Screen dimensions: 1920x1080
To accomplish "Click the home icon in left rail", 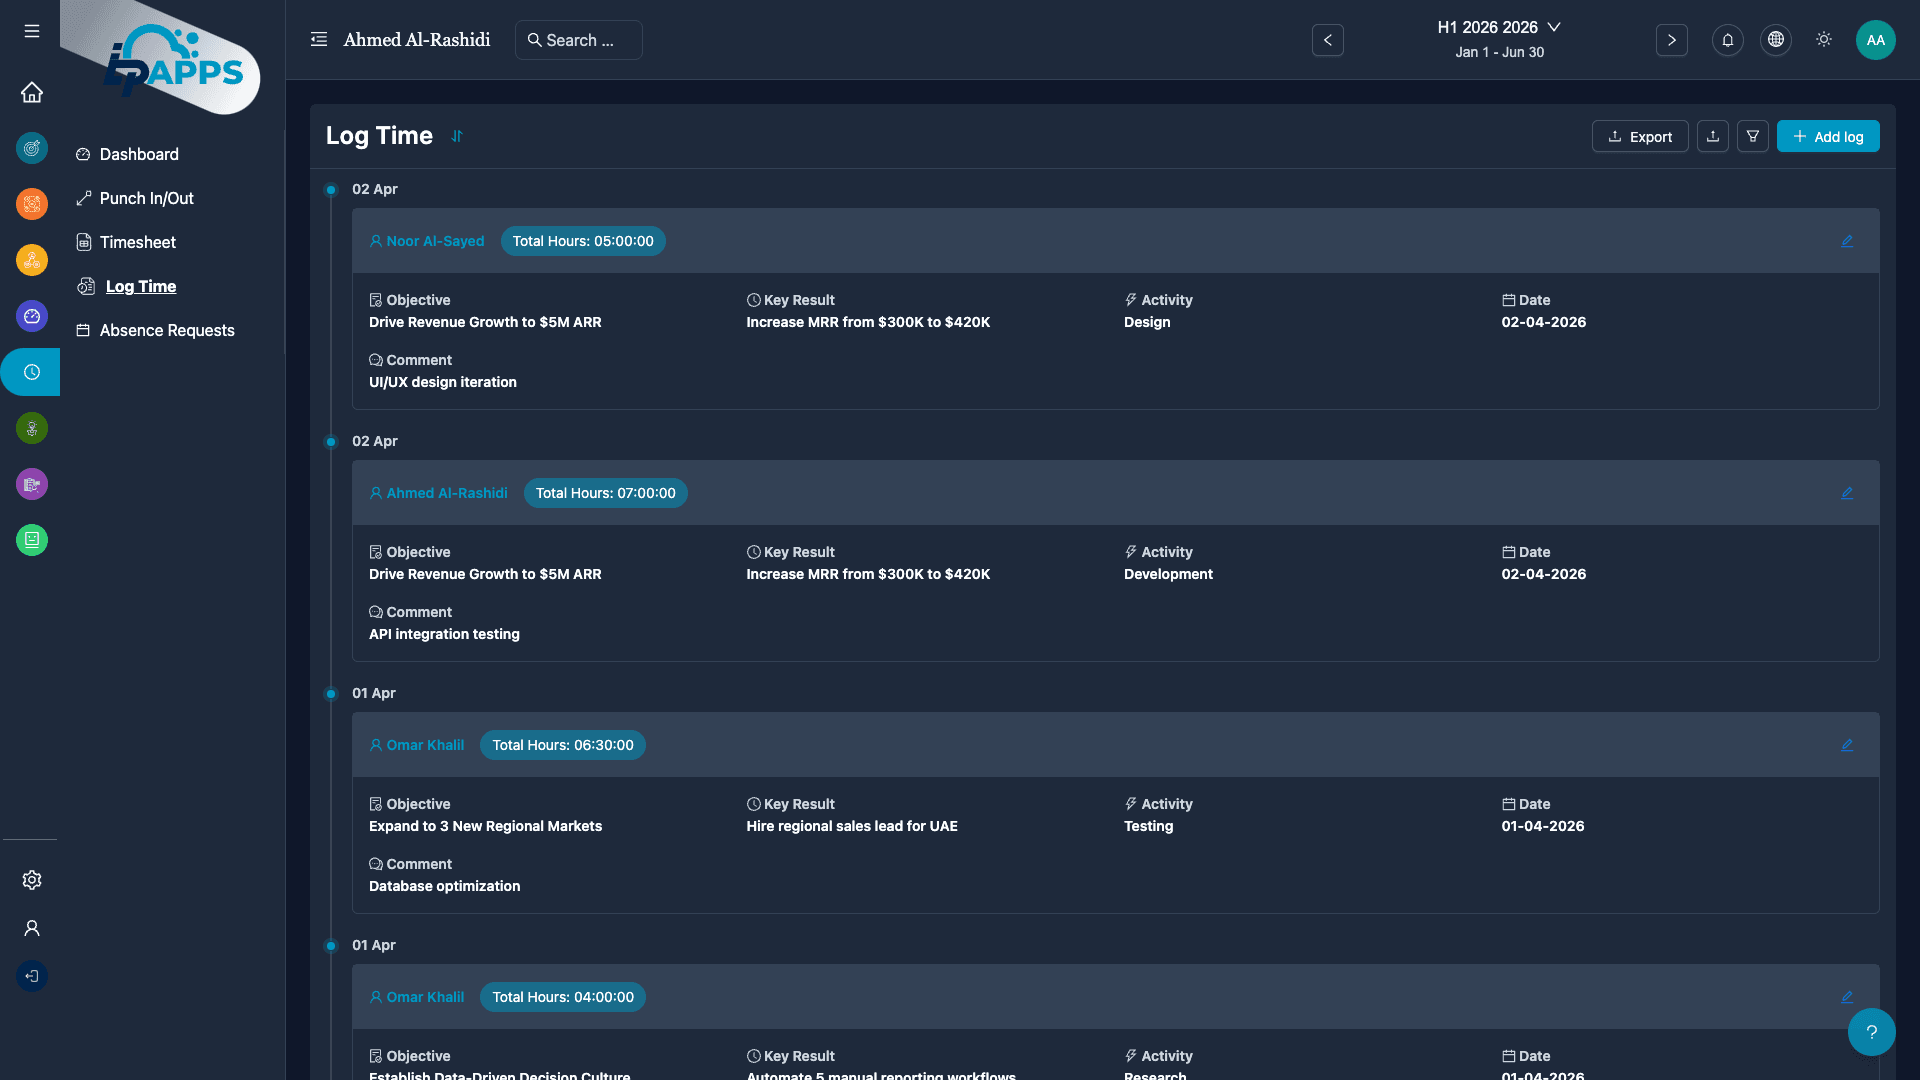I will click(x=32, y=92).
